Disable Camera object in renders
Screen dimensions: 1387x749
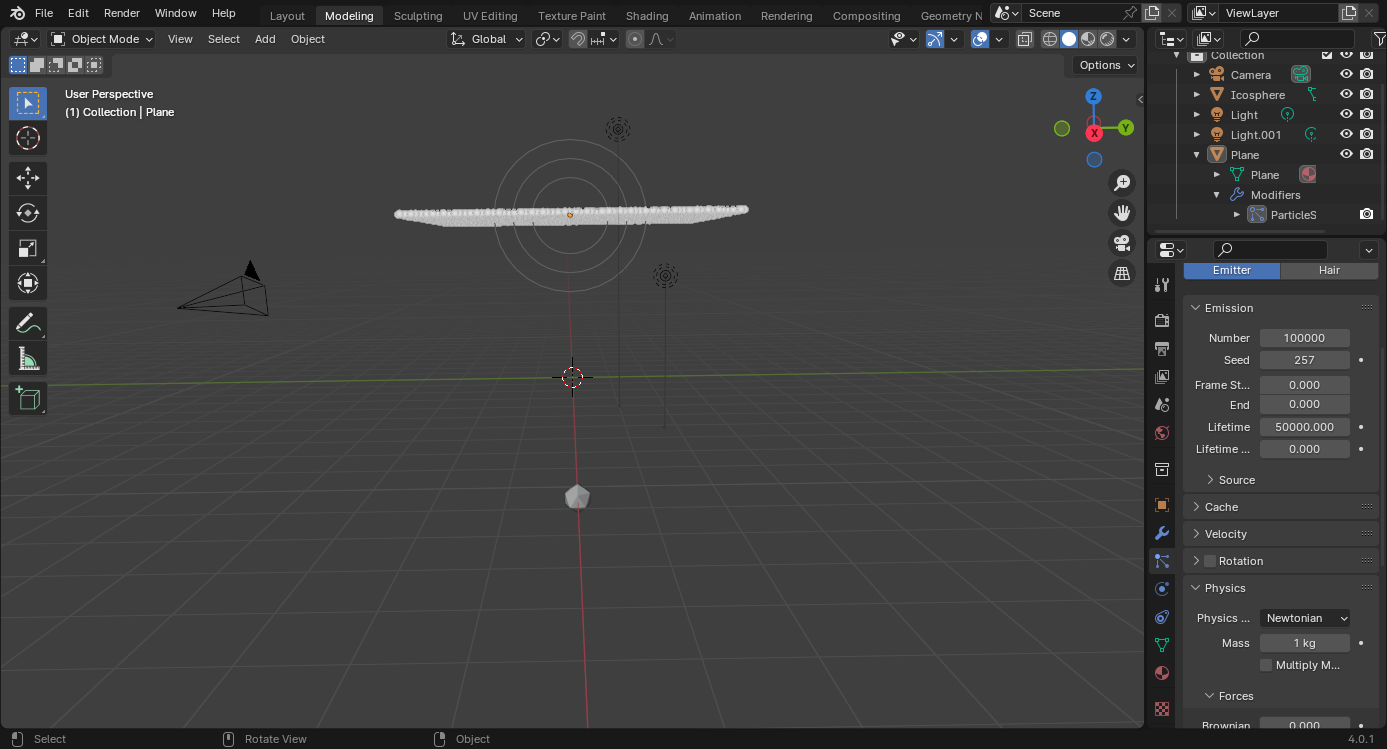click(1367, 74)
